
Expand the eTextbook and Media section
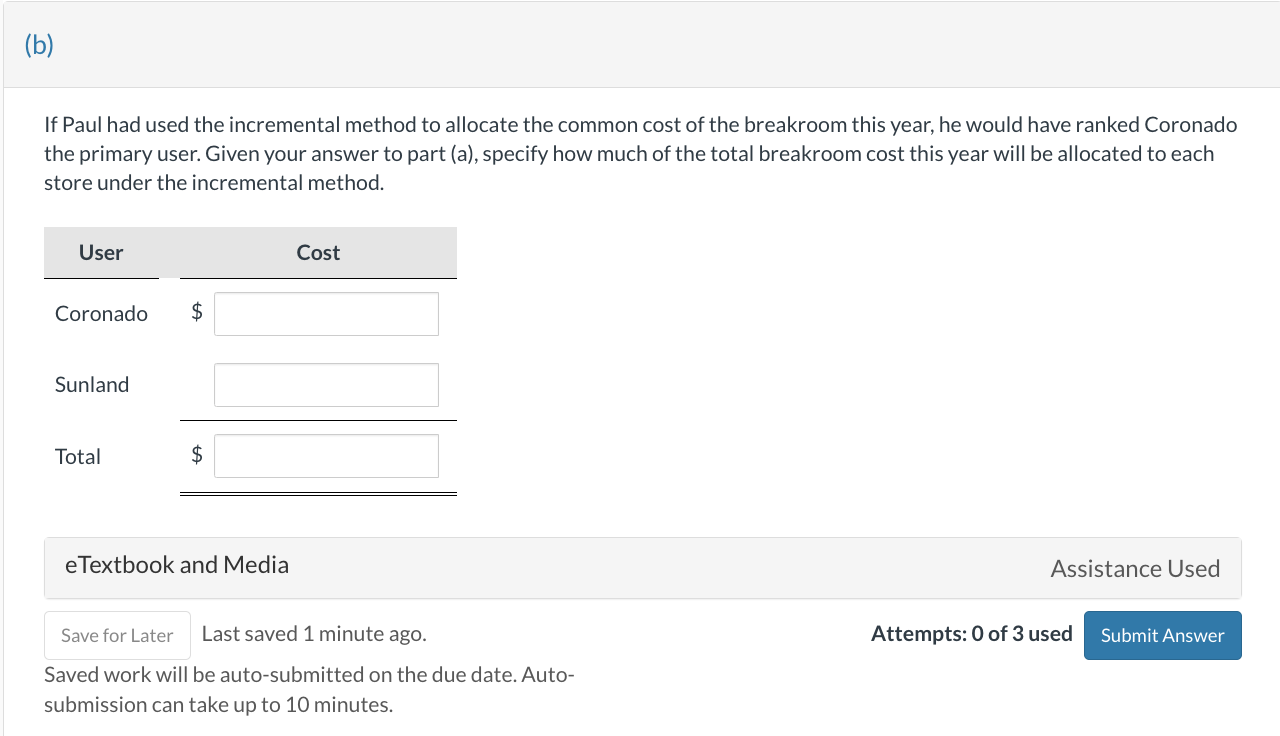(x=177, y=565)
